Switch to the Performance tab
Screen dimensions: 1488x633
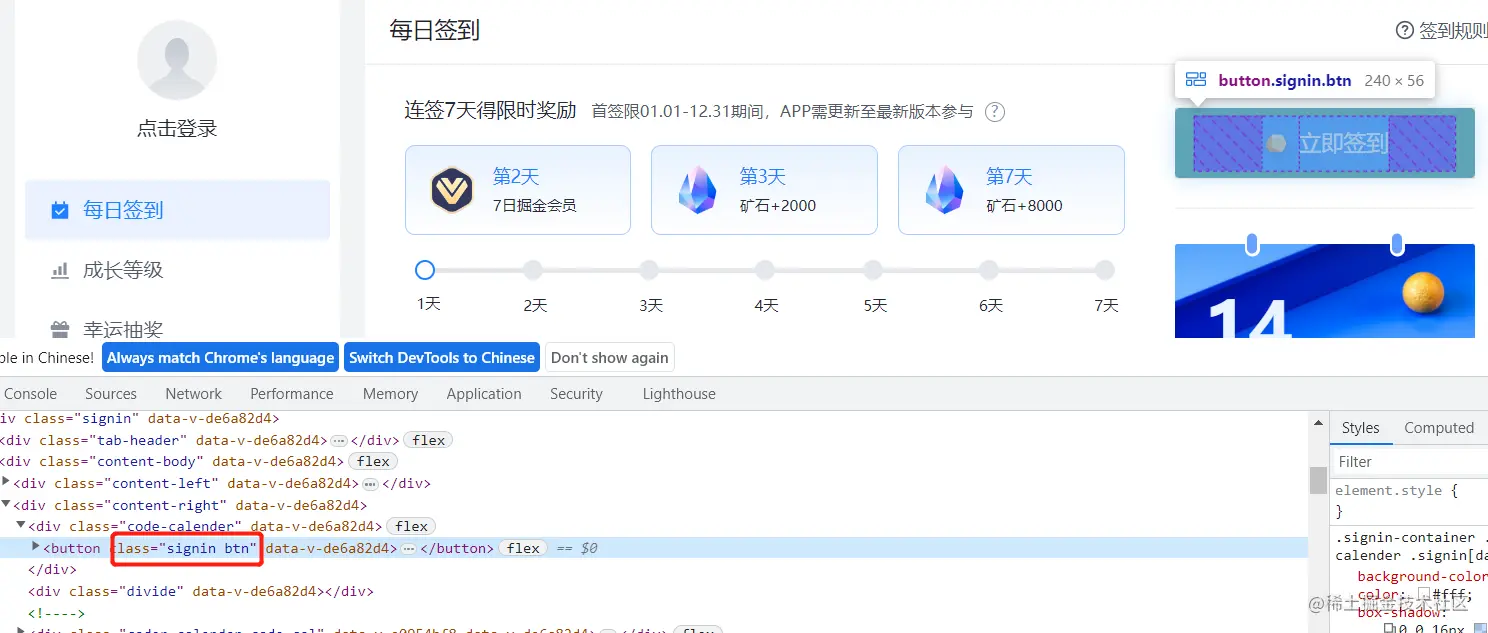292,394
